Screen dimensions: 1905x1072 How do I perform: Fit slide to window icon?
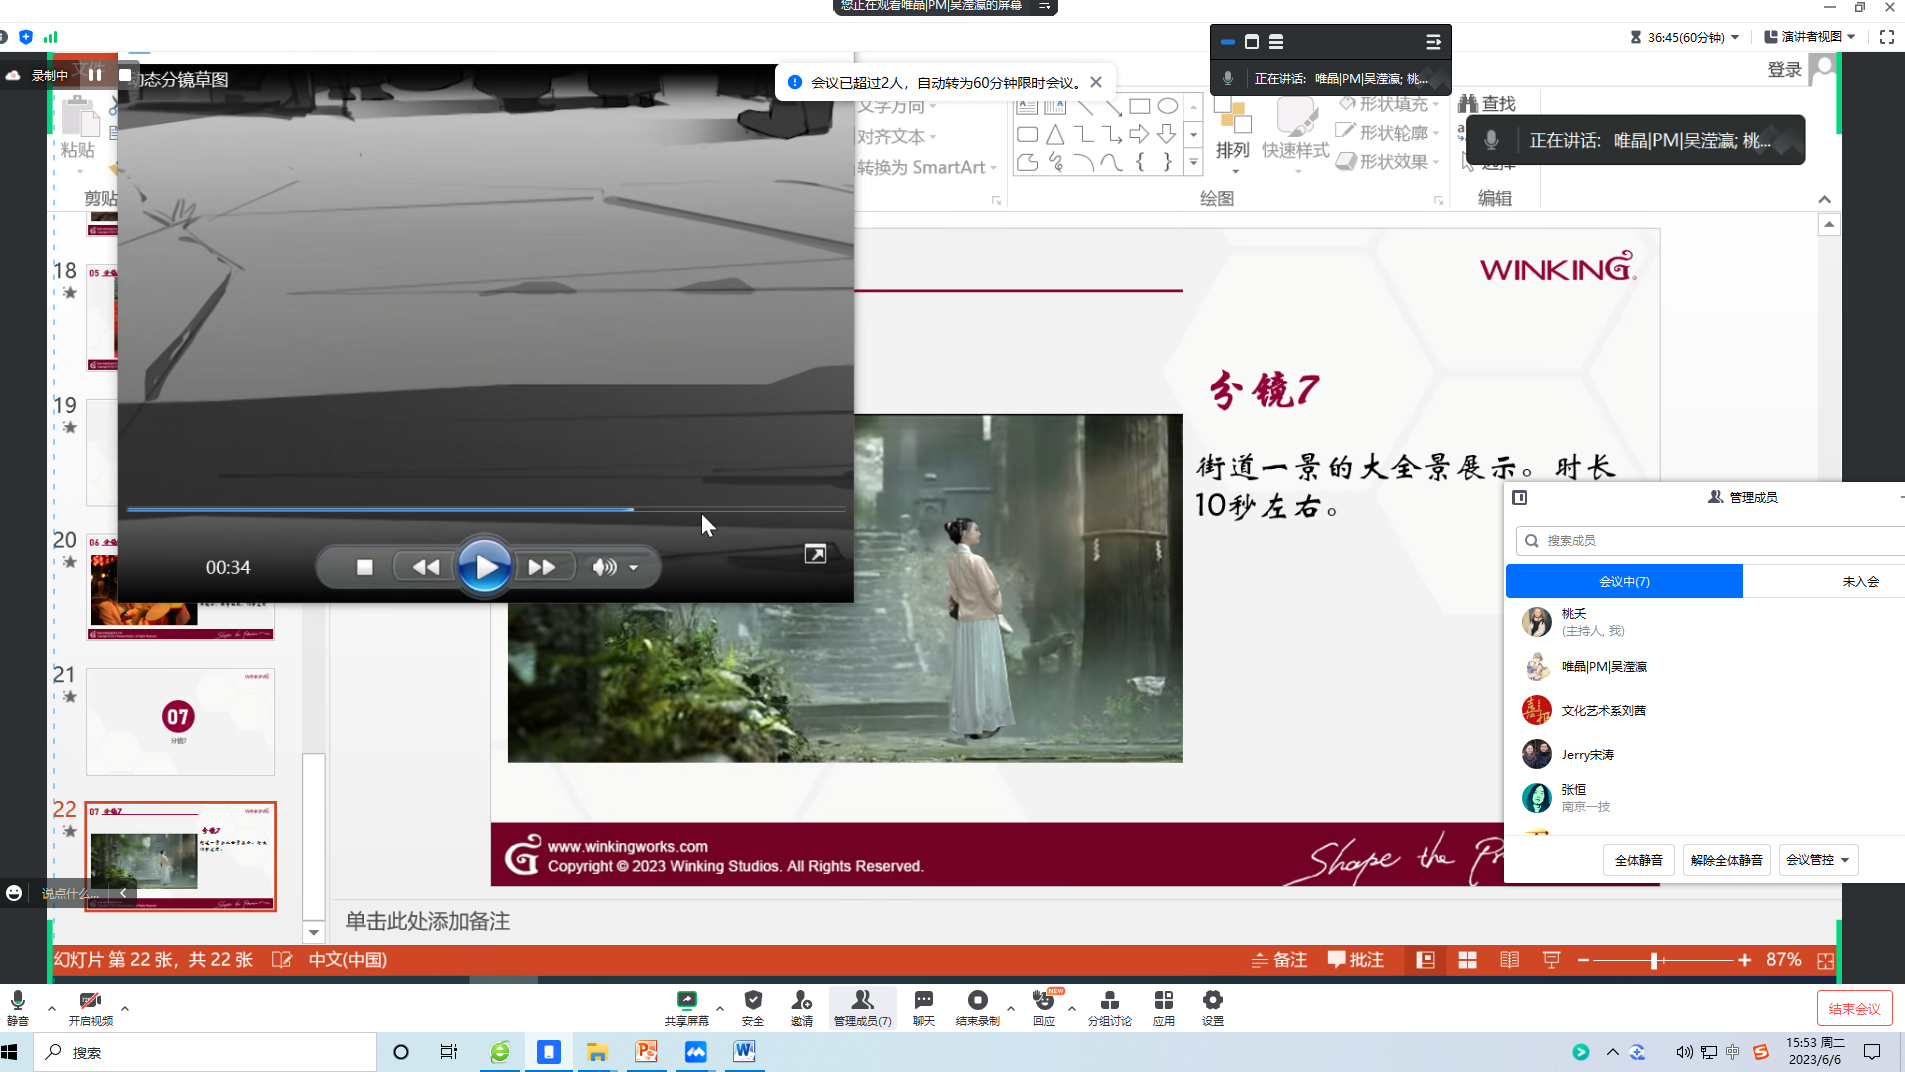[x=1826, y=960]
